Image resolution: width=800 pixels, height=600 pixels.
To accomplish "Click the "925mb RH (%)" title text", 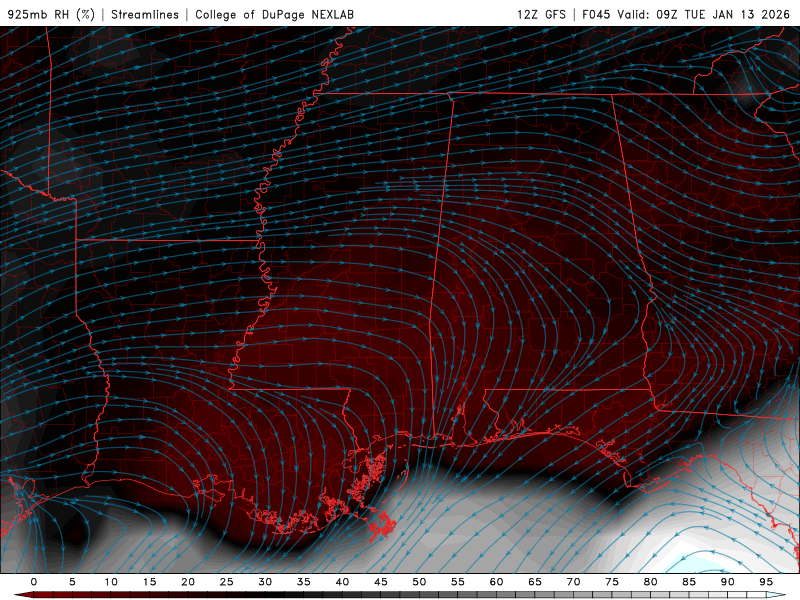I will point(52,15).
